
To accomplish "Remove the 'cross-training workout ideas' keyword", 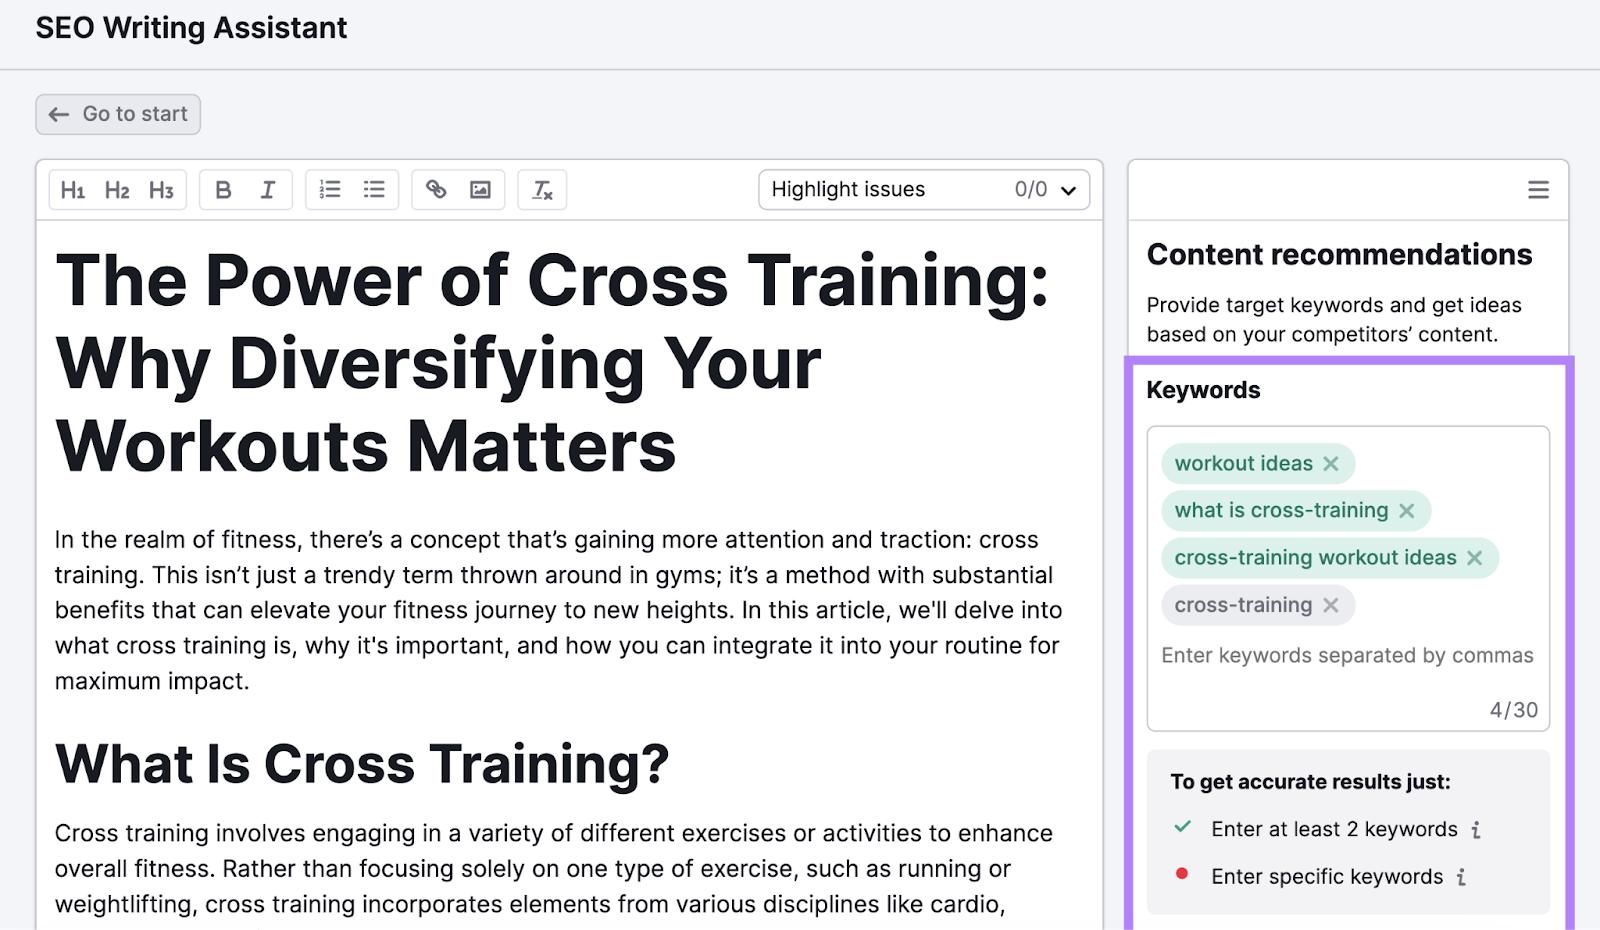I will pyautogui.click(x=1475, y=558).
